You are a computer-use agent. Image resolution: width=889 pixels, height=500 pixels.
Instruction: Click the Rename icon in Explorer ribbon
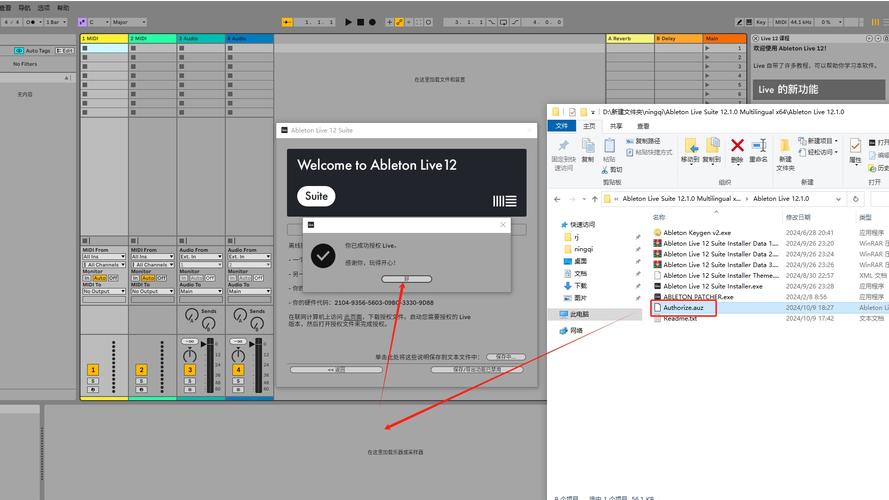[x=759, y=146]
